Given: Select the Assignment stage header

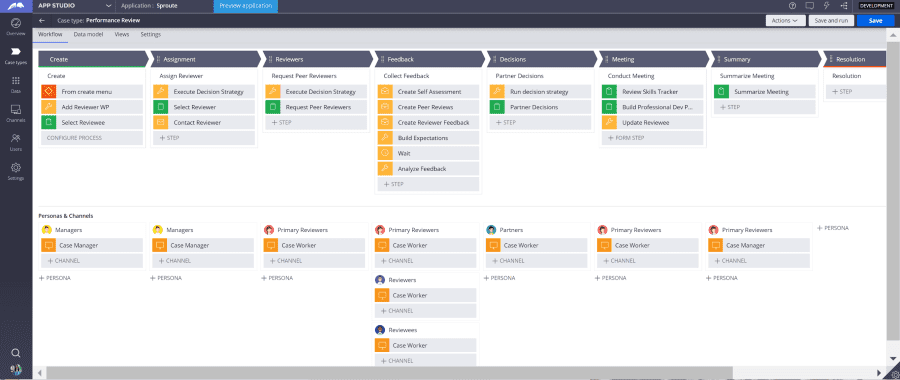Looking at the screenshot, I should 206,59.
